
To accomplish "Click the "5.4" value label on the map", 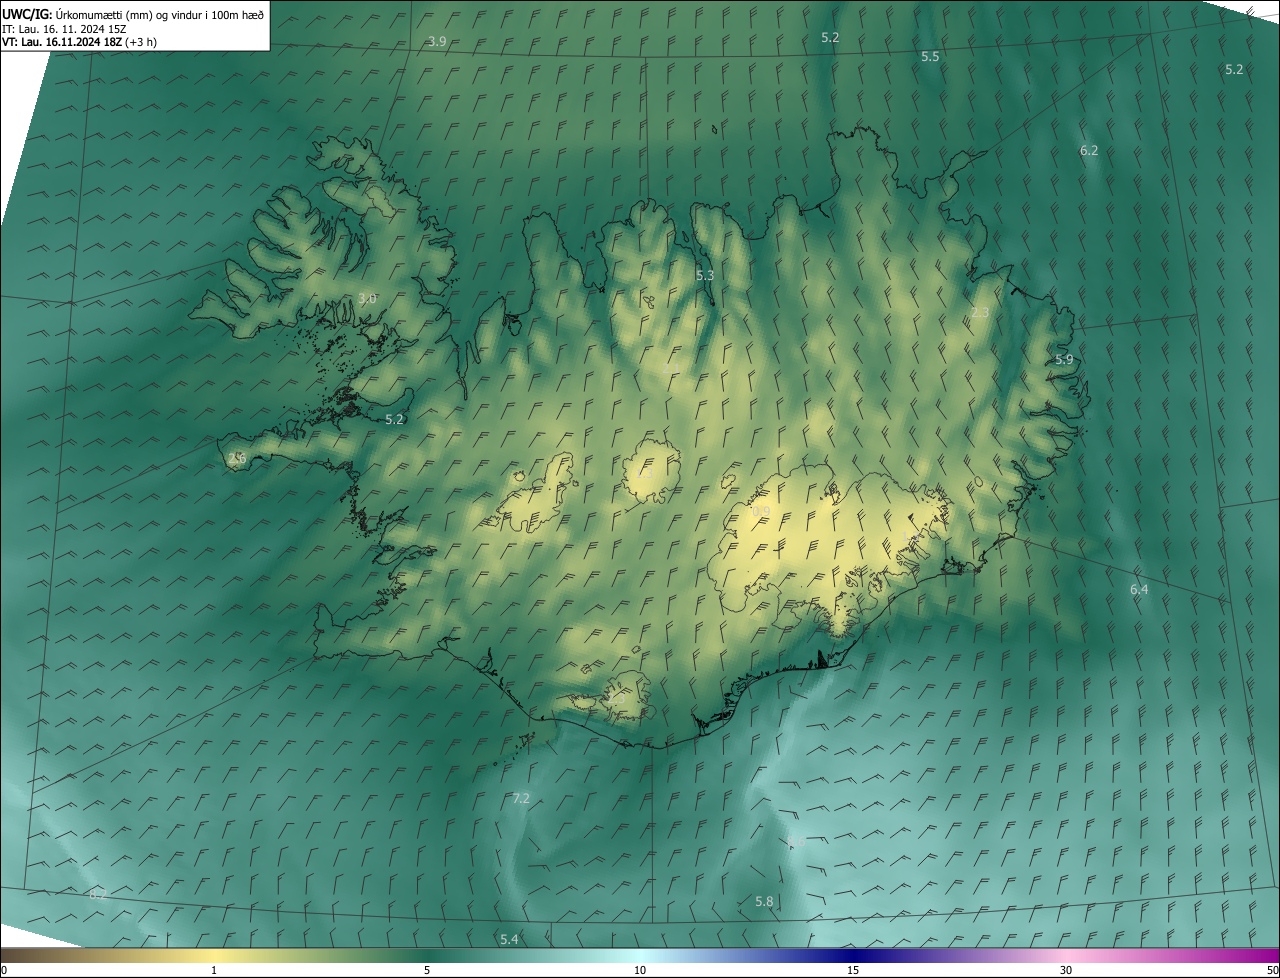I will pyautogui.click(x=509, y=939).
